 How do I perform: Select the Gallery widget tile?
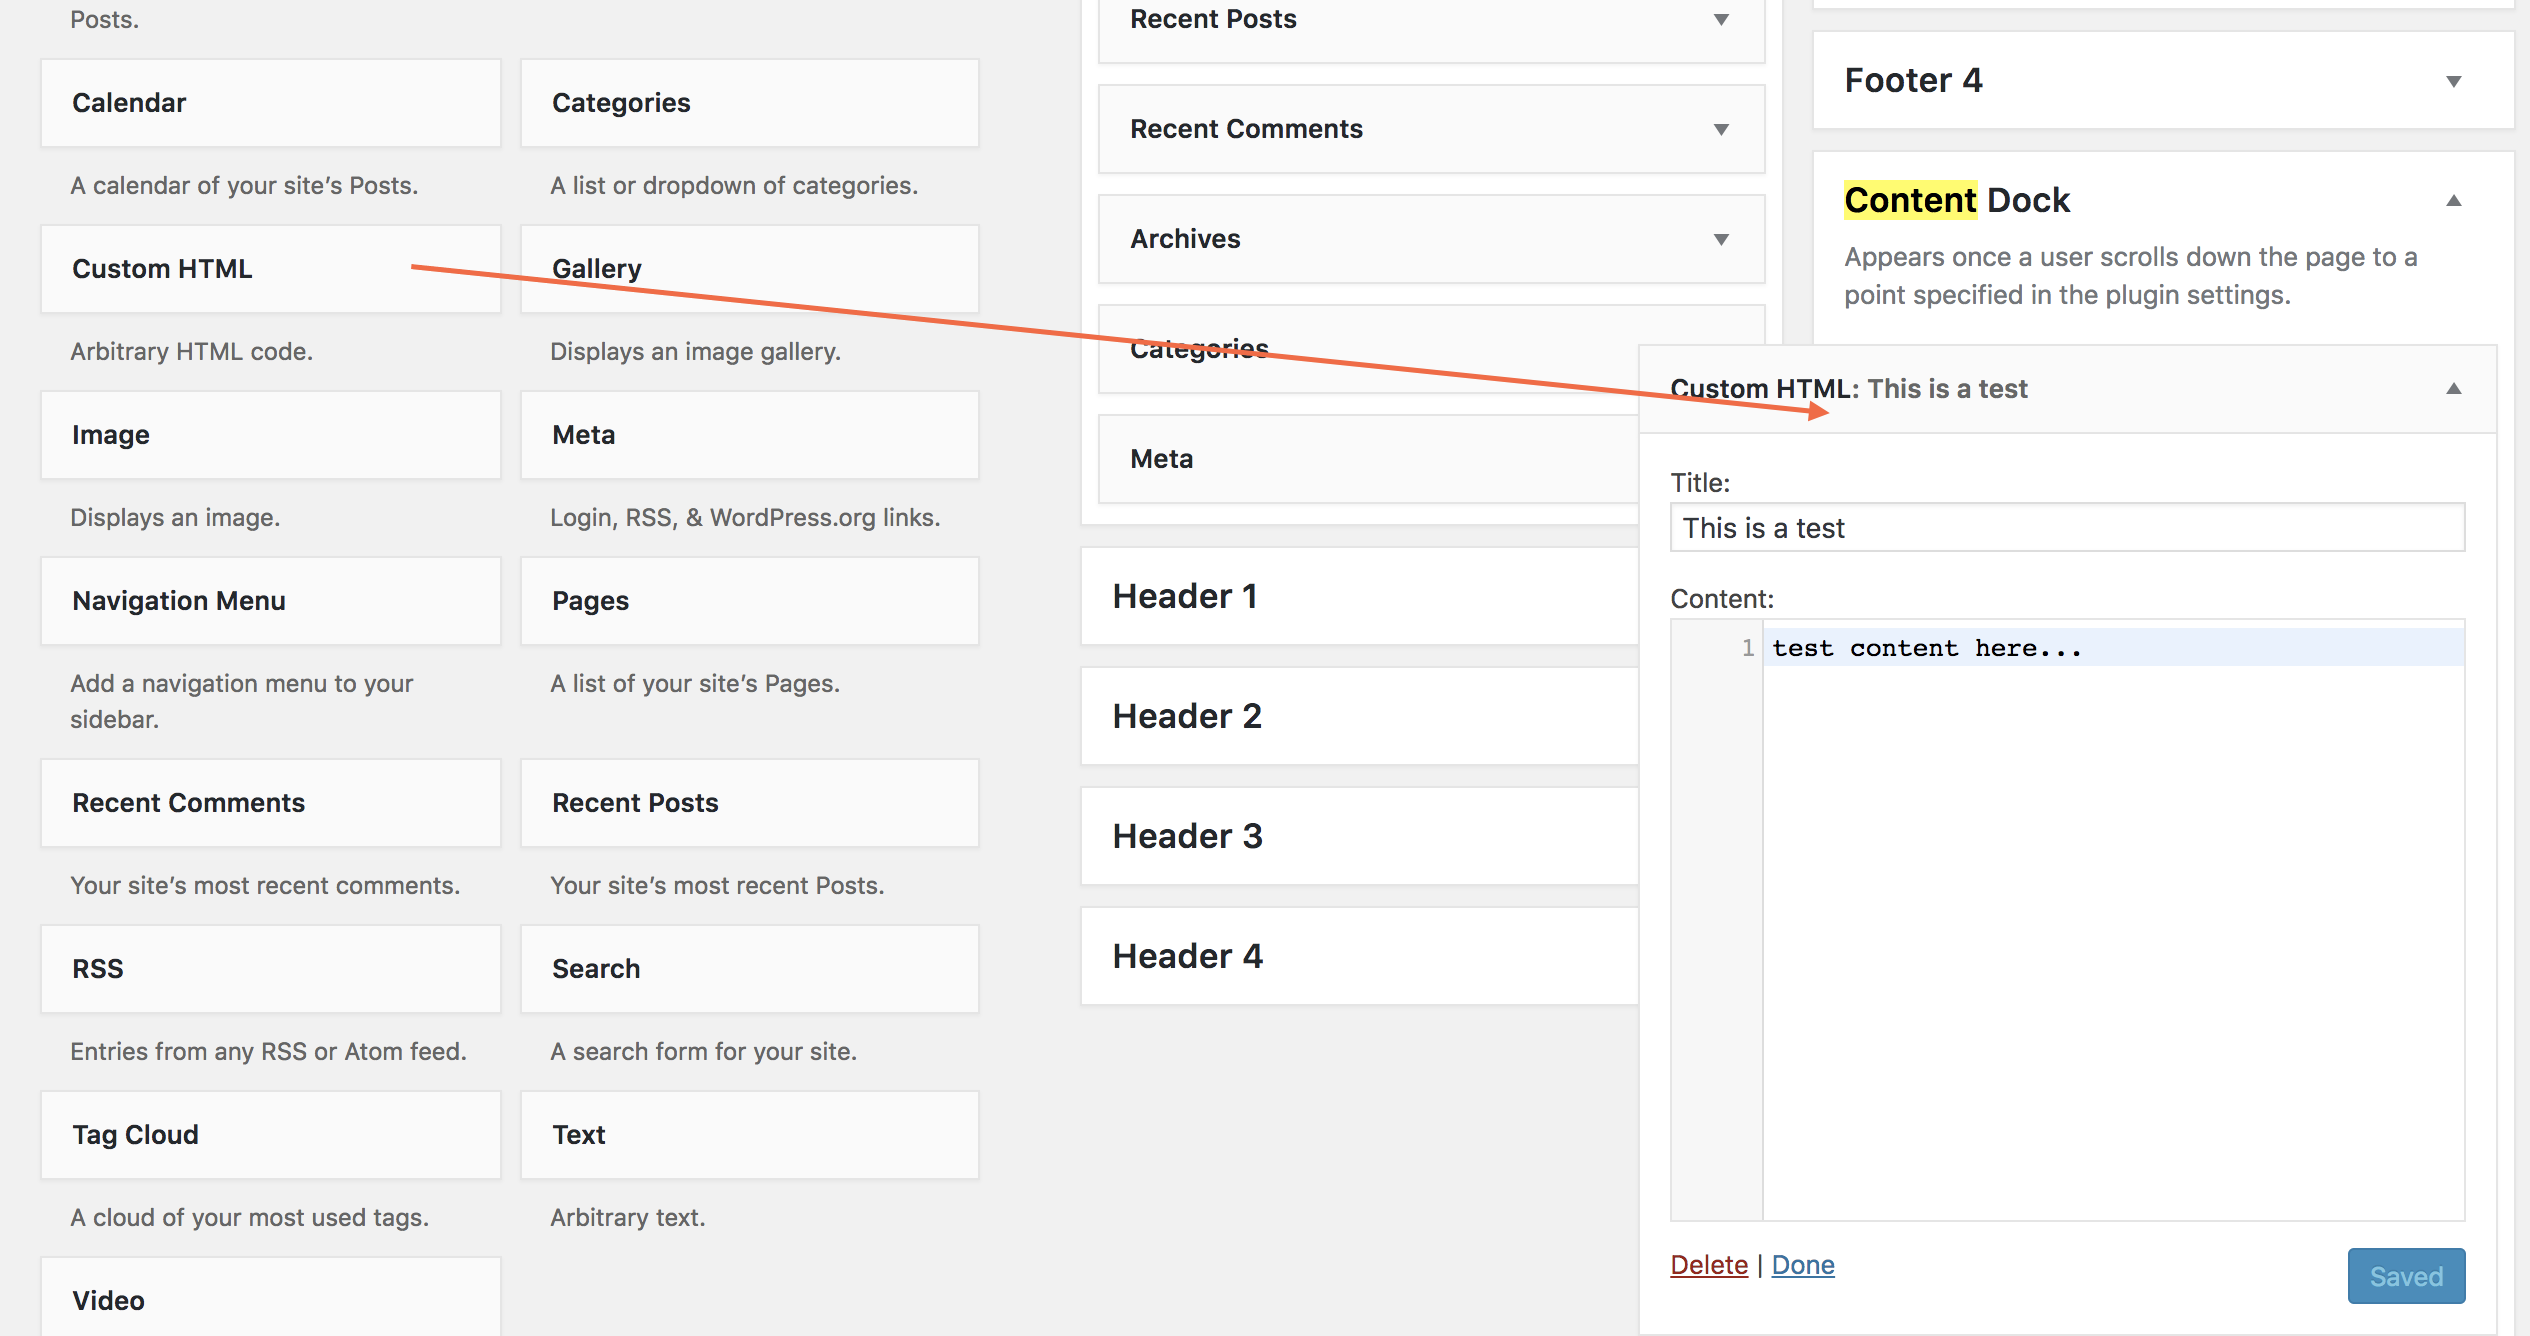[x=748, y=268]
